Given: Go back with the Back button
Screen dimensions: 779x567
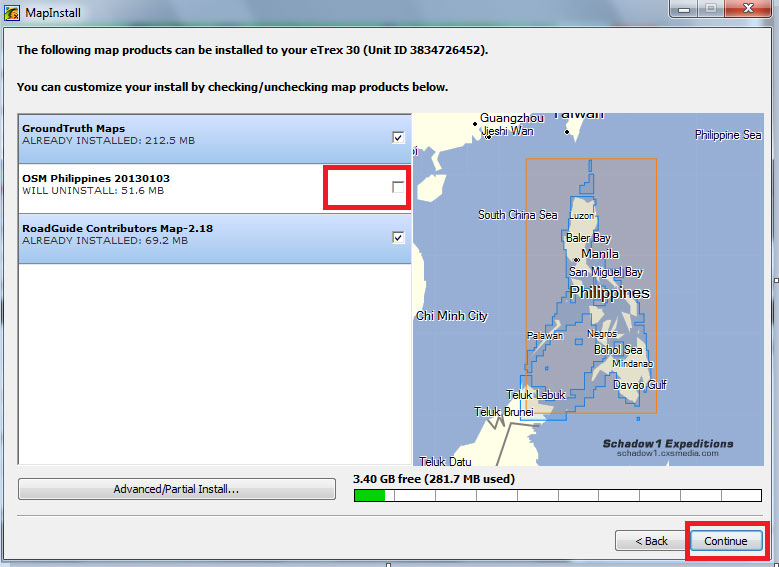Looking at the screenshot, I should pyautogui.click(x=651, y=541).
